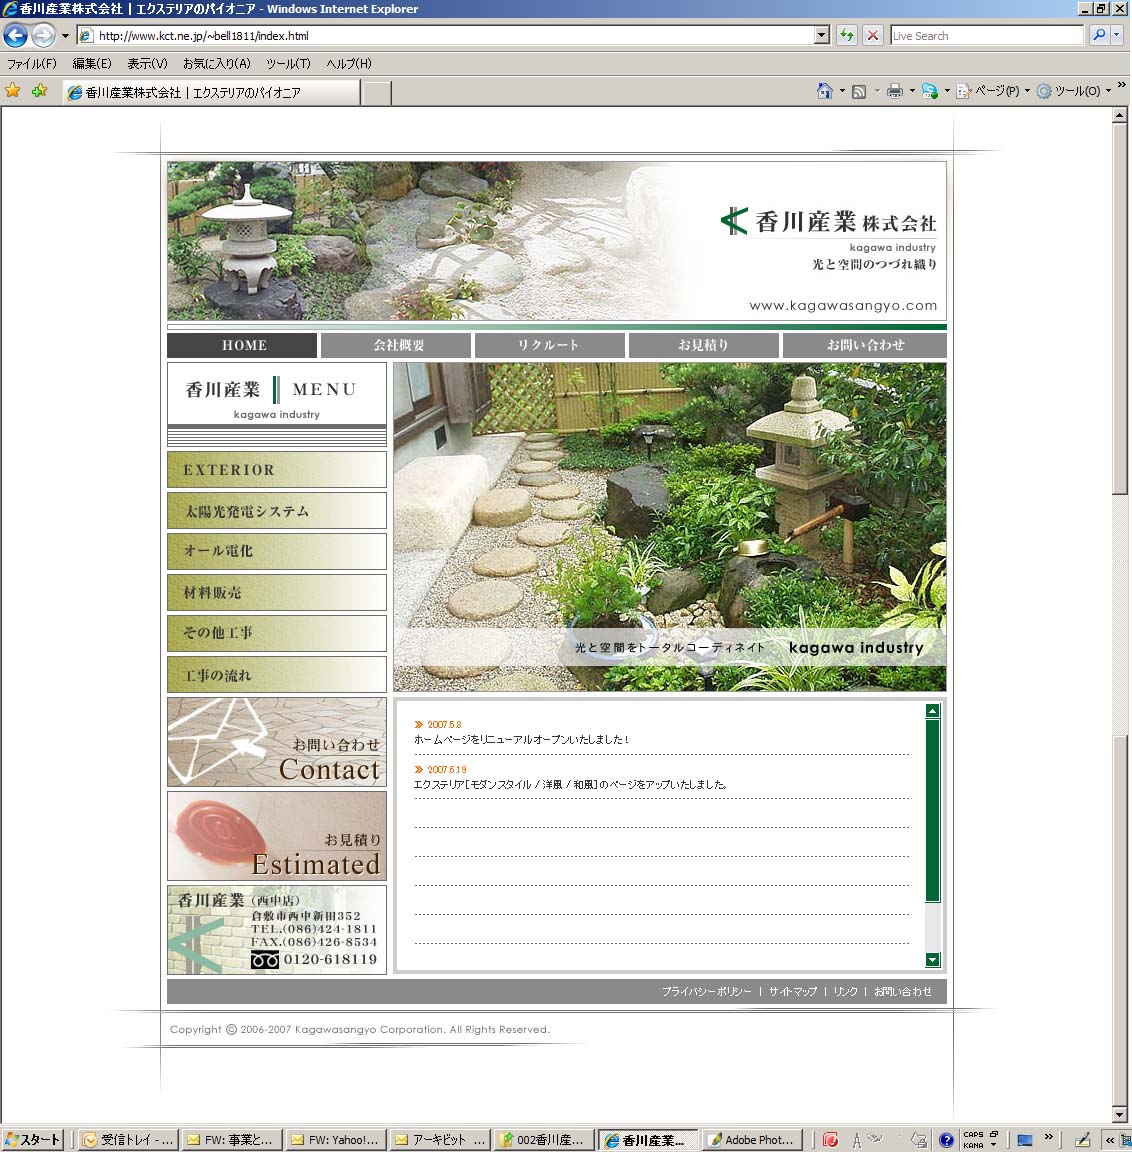Click the red Stop loading icon
The height and width of the screenshot is (1152, 1132).
[x=873, y=35]
